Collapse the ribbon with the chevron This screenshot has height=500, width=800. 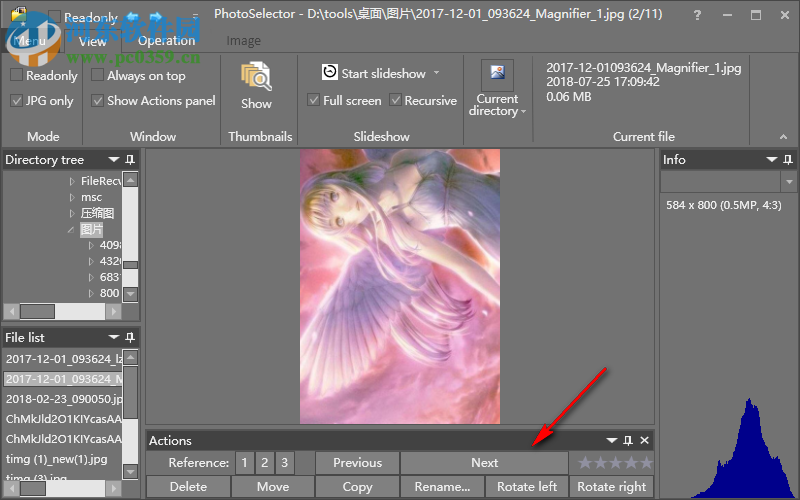pos(783,137)
